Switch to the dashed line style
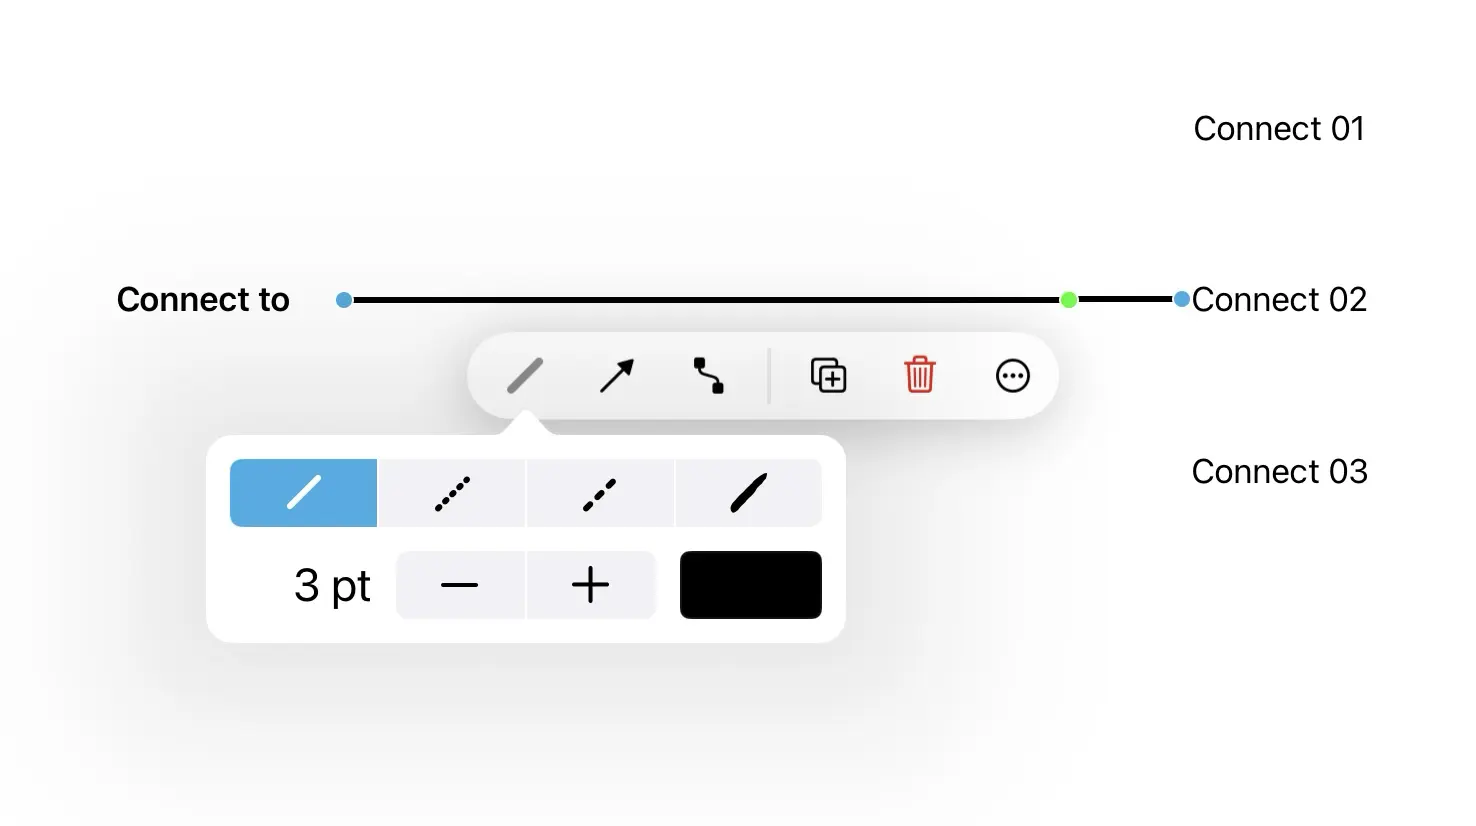 point(600,493)
